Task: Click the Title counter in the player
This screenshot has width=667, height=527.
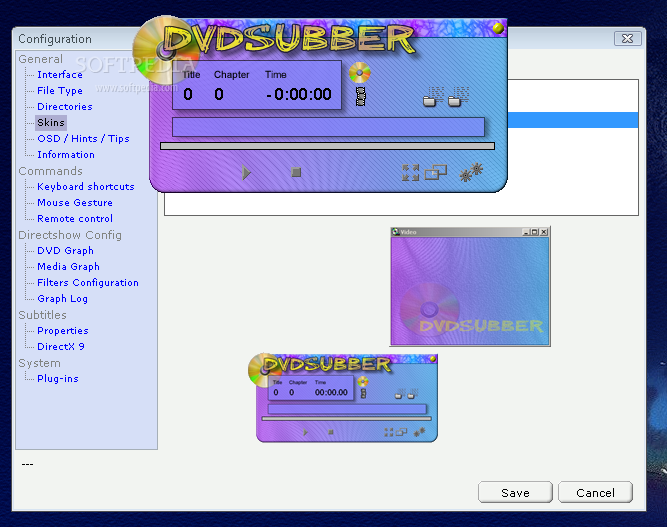Action: (188, 94)
